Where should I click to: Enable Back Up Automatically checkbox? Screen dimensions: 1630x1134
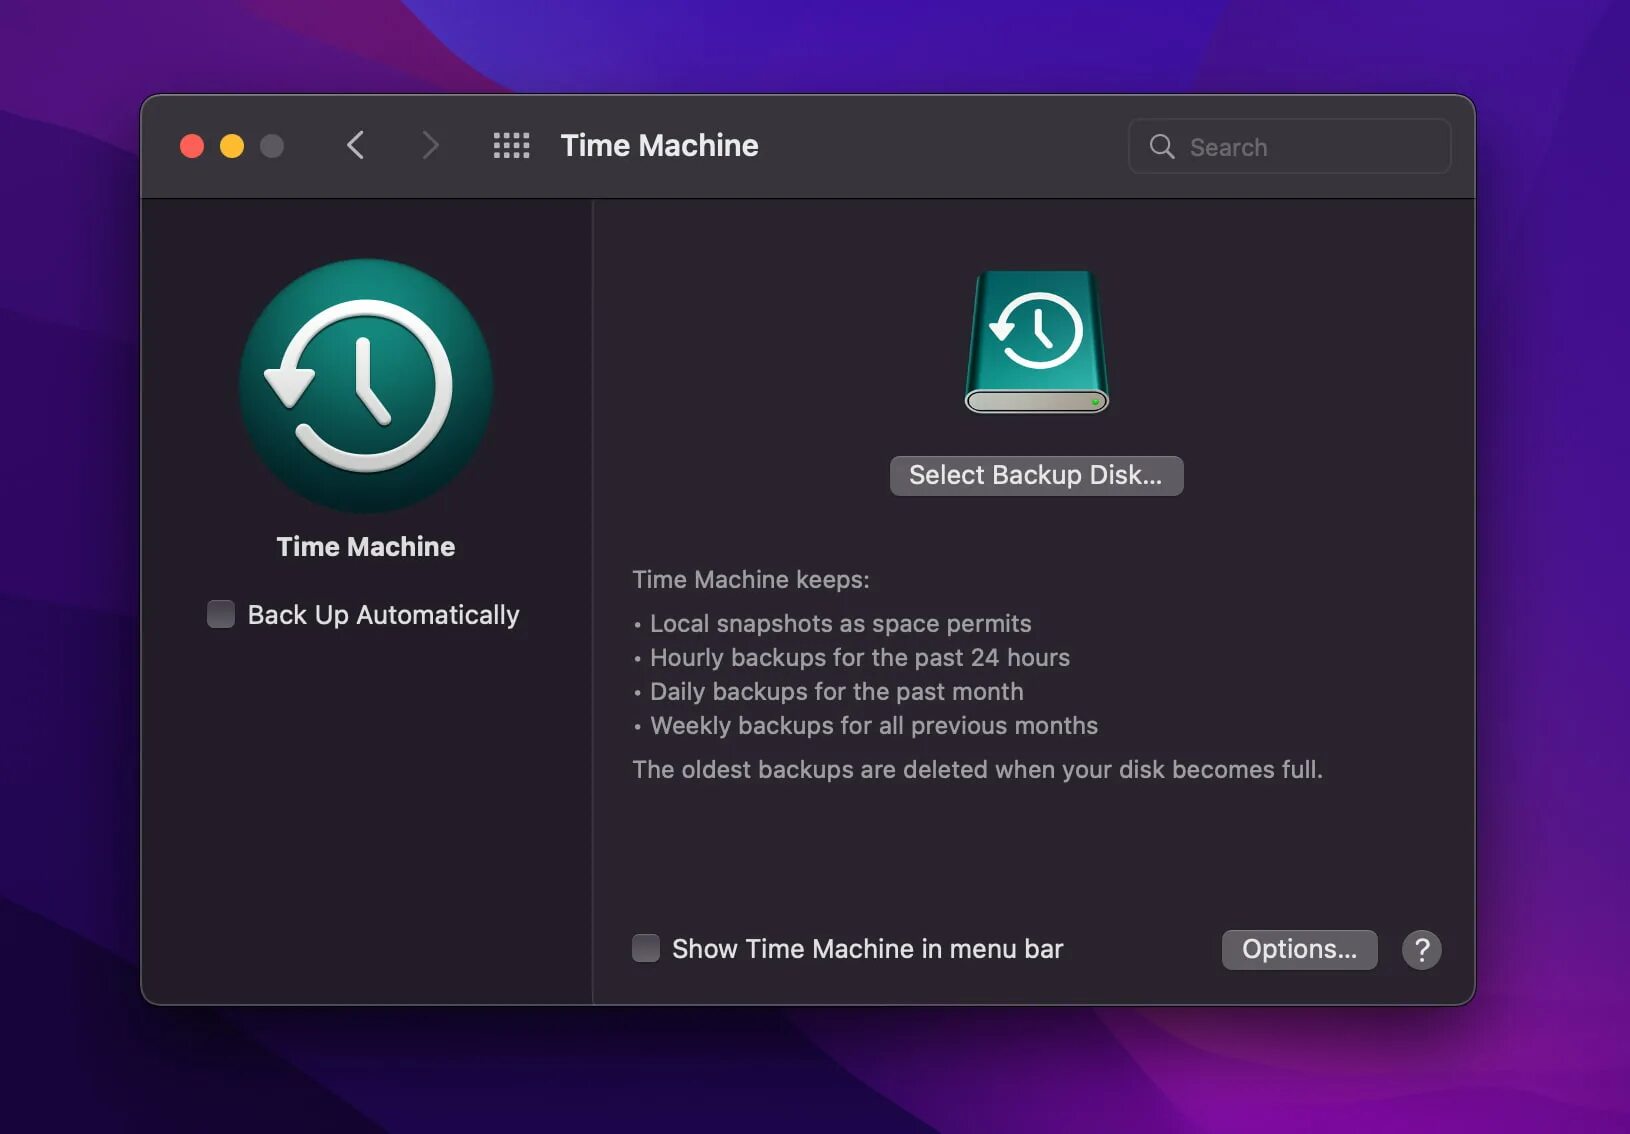click(x=221, y=614)
